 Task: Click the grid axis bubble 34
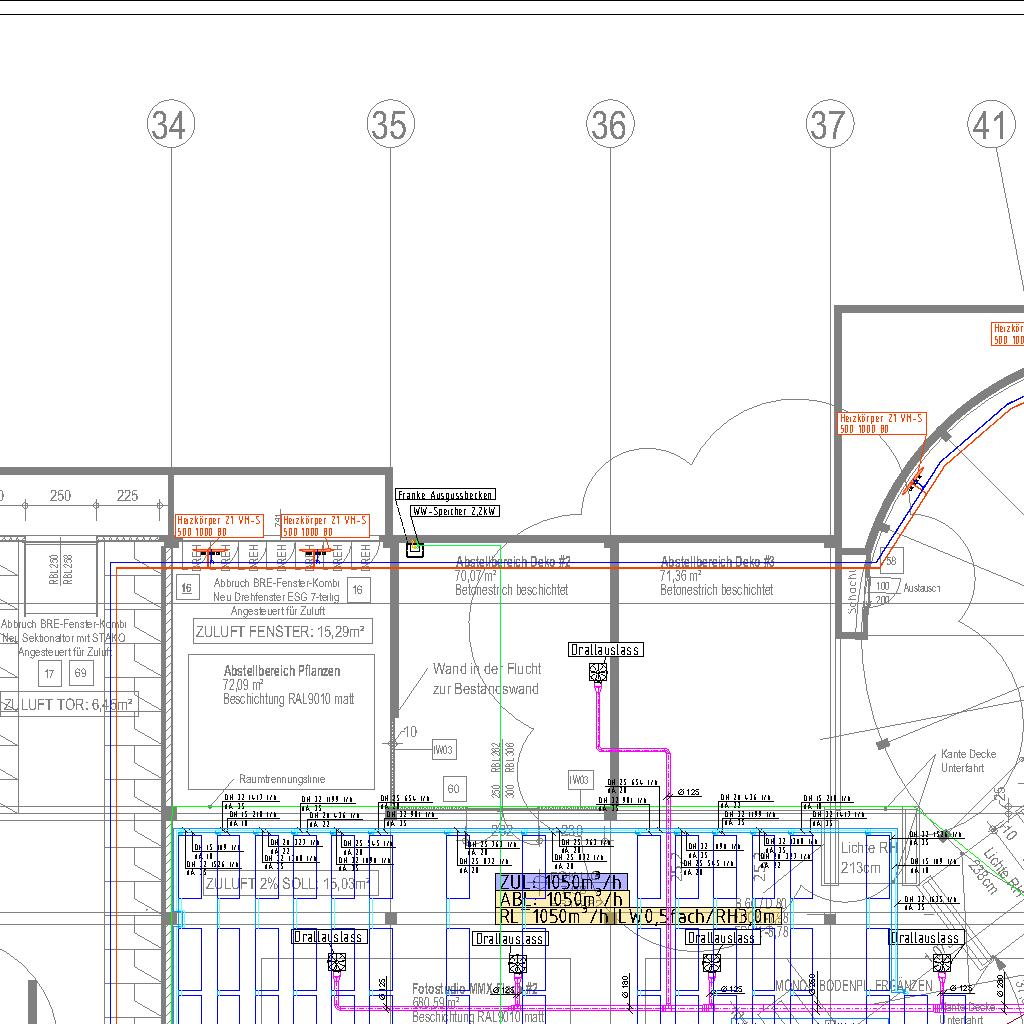(169, 125)
